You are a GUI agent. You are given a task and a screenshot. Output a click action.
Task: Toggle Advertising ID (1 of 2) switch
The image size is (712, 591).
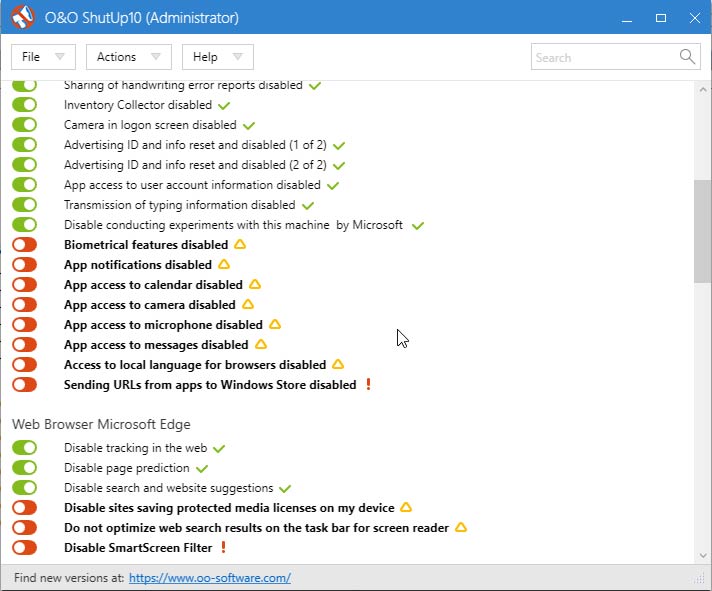25,145
